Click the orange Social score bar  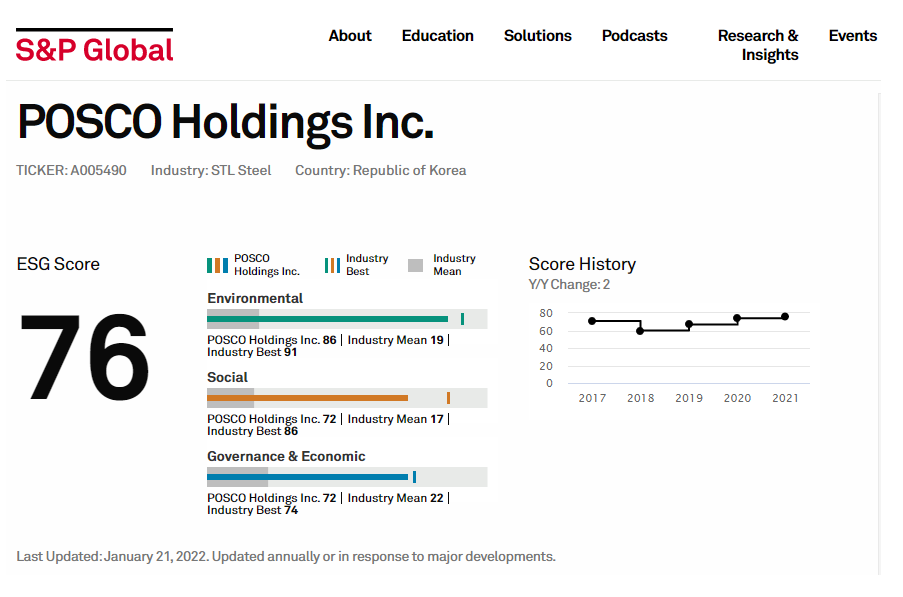pos(308,398)
